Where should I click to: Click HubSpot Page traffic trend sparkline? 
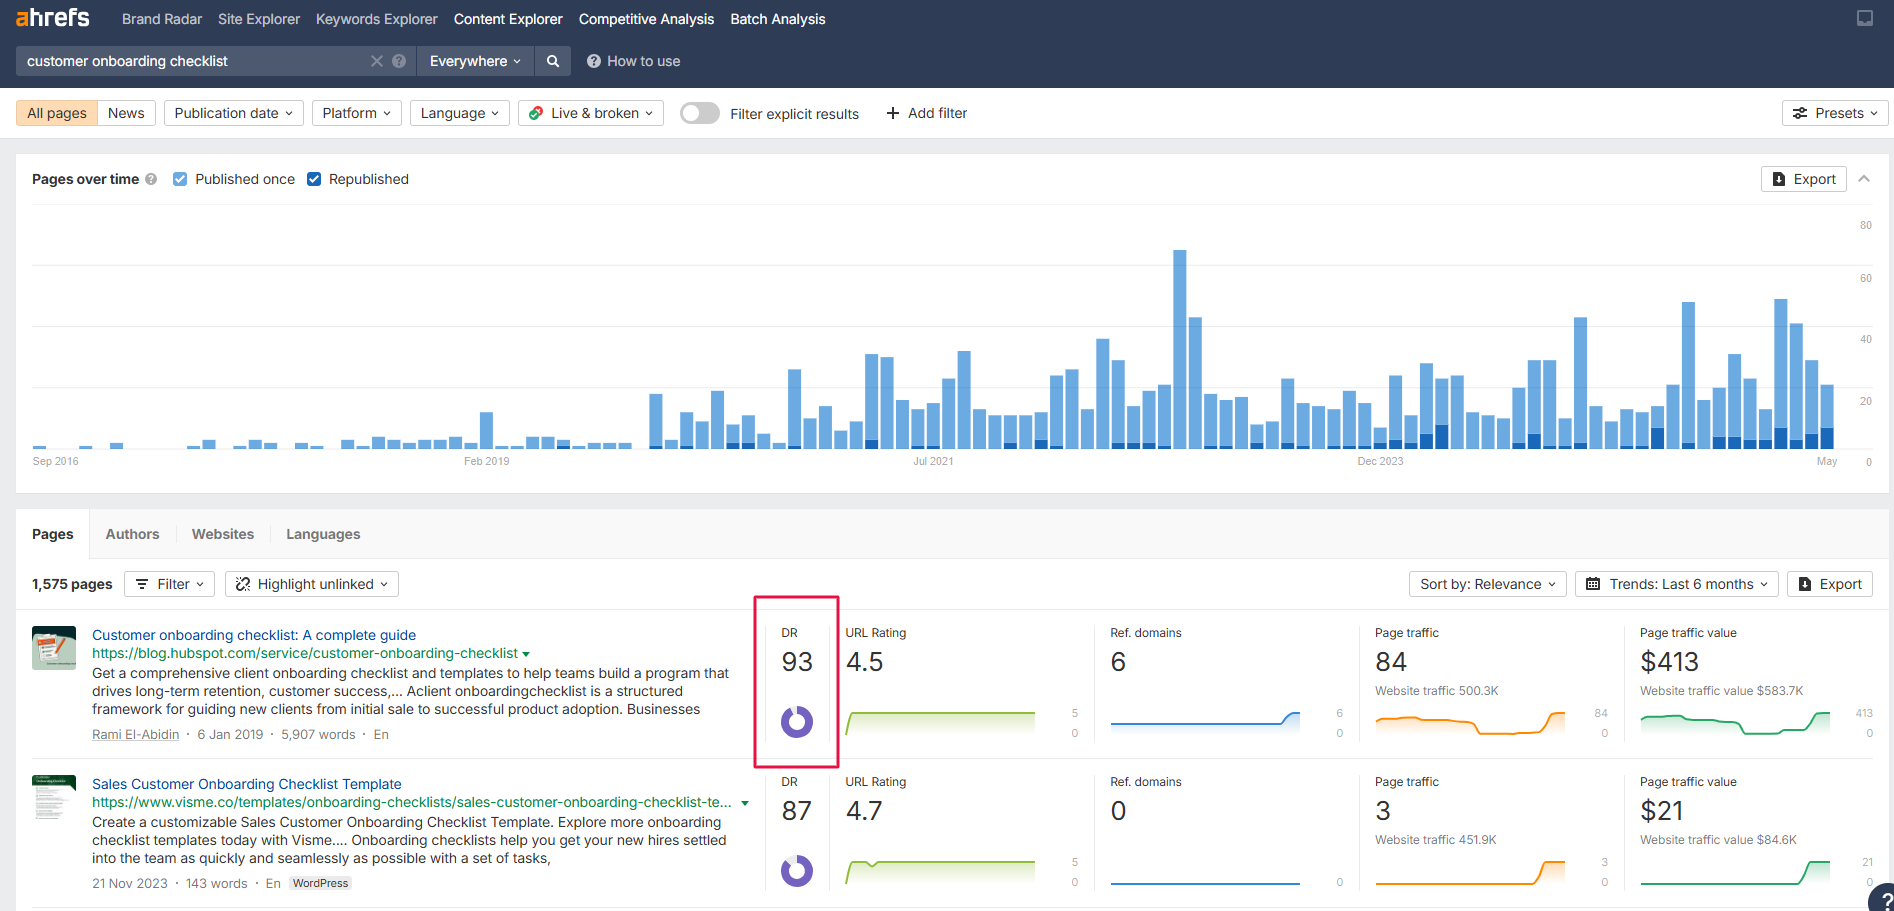click(x=1470, y=723)
